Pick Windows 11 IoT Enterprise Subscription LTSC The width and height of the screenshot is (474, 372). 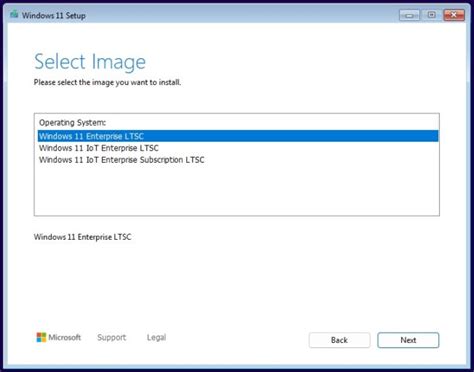pos(238,160)
